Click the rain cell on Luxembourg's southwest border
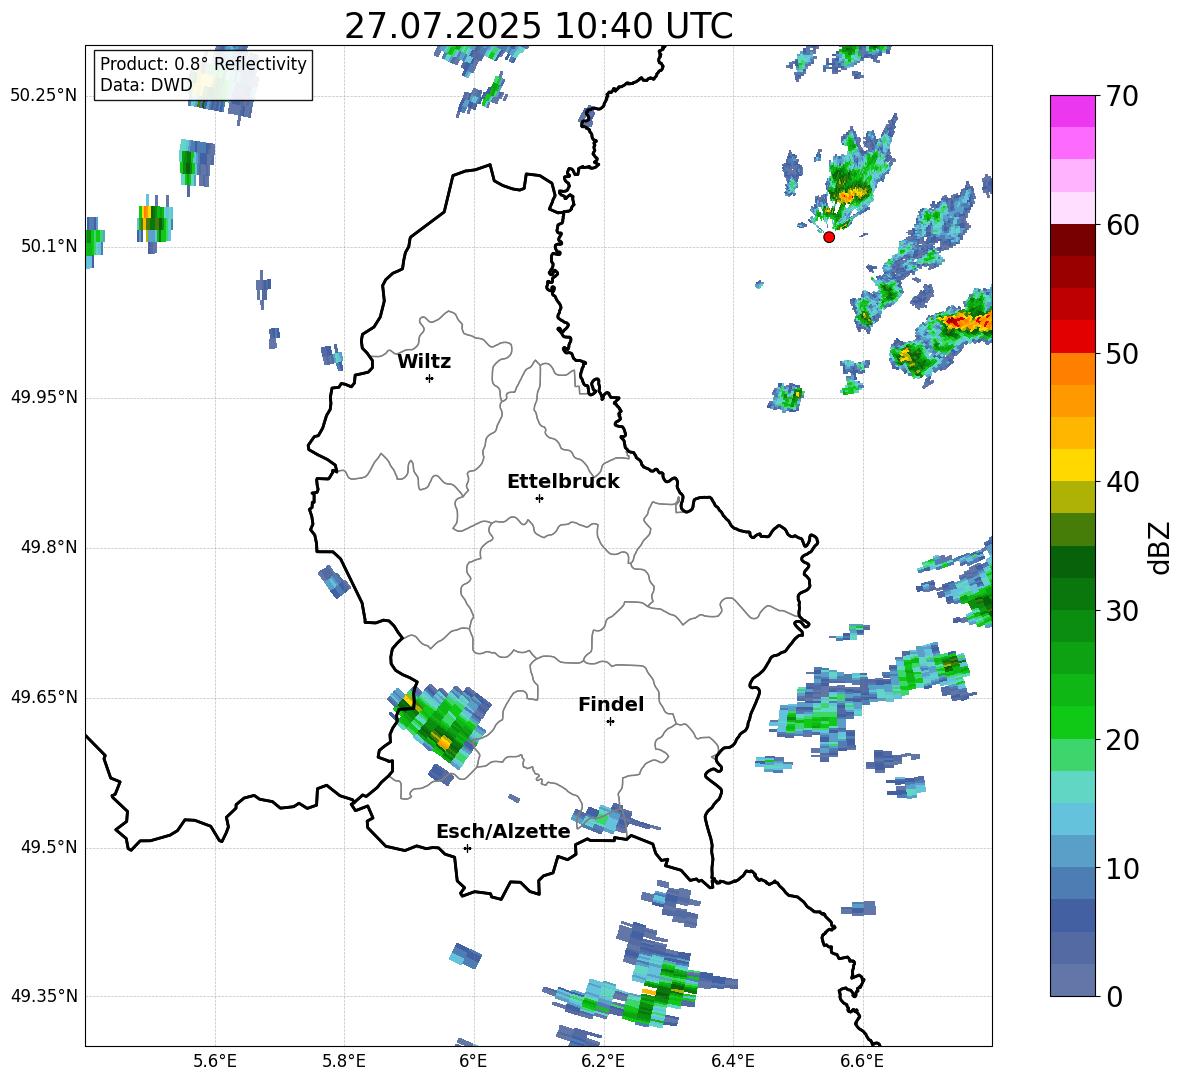This screenshot has width=1184, height=1081. pos(440,725)
